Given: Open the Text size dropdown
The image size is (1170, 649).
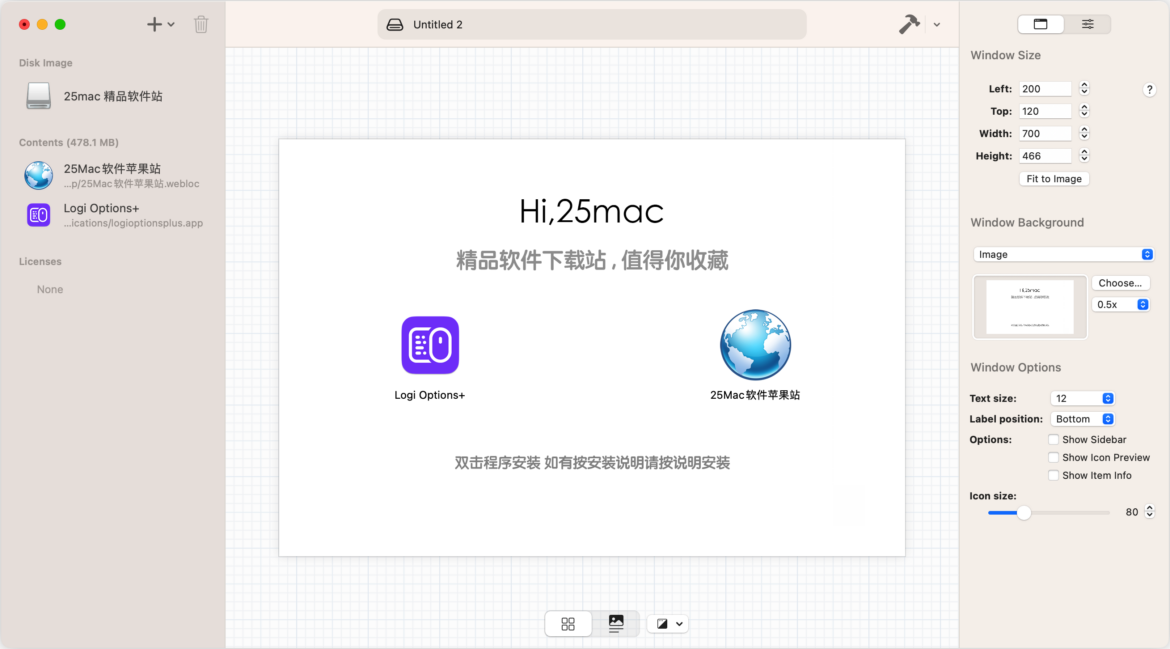Looking at the screenshot, I should [1082, 398].
